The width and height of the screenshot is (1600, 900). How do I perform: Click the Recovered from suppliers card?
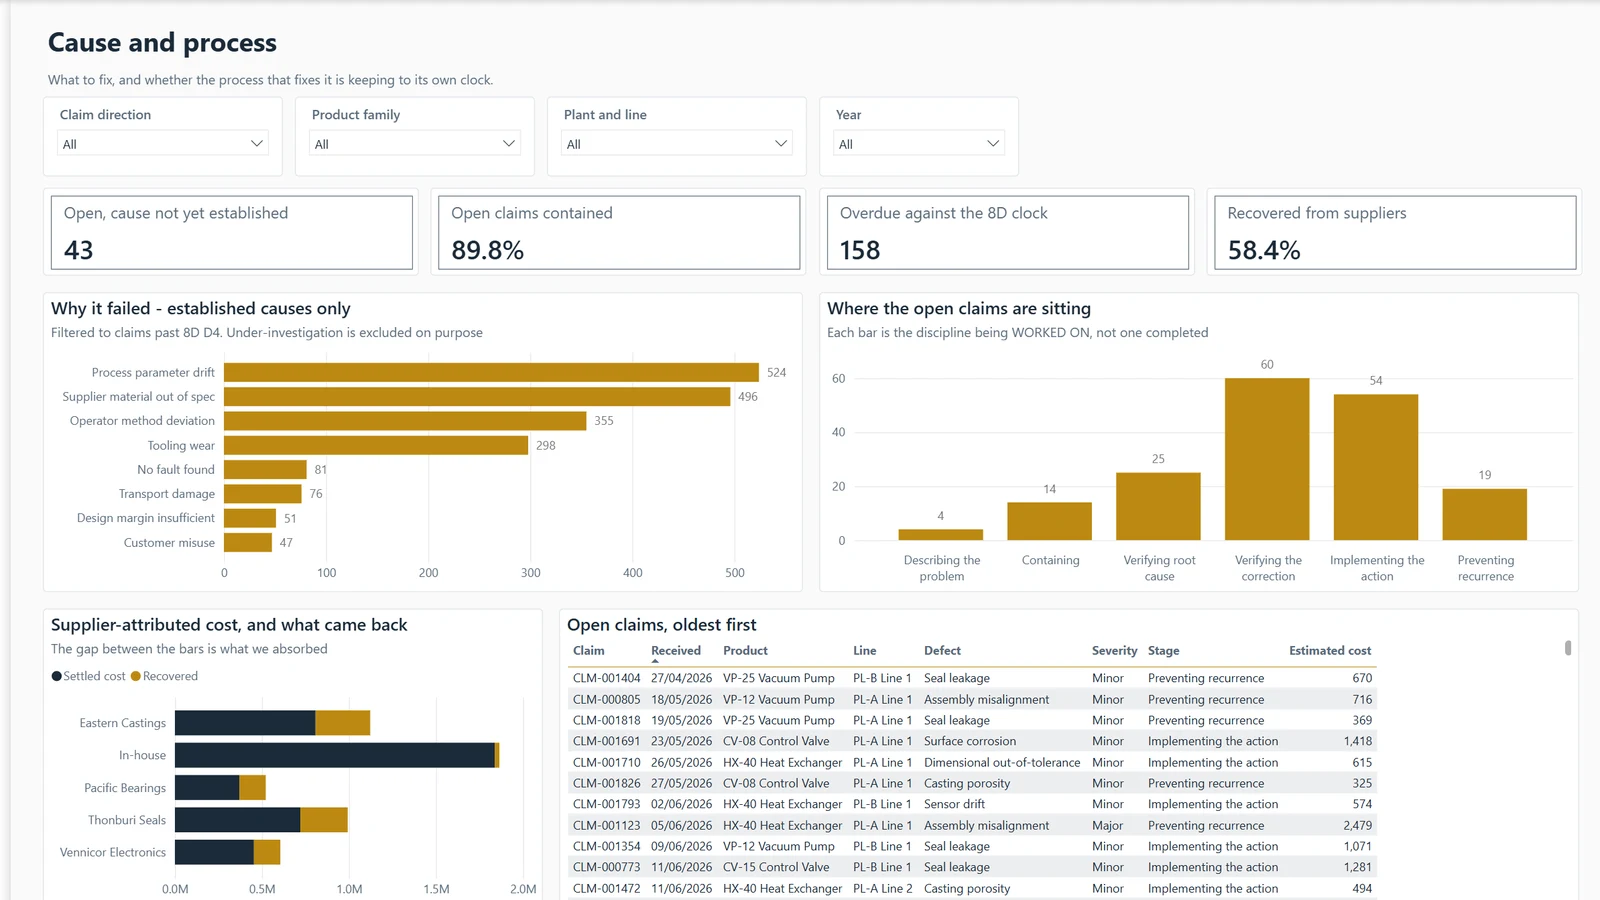pos(1395,232)
